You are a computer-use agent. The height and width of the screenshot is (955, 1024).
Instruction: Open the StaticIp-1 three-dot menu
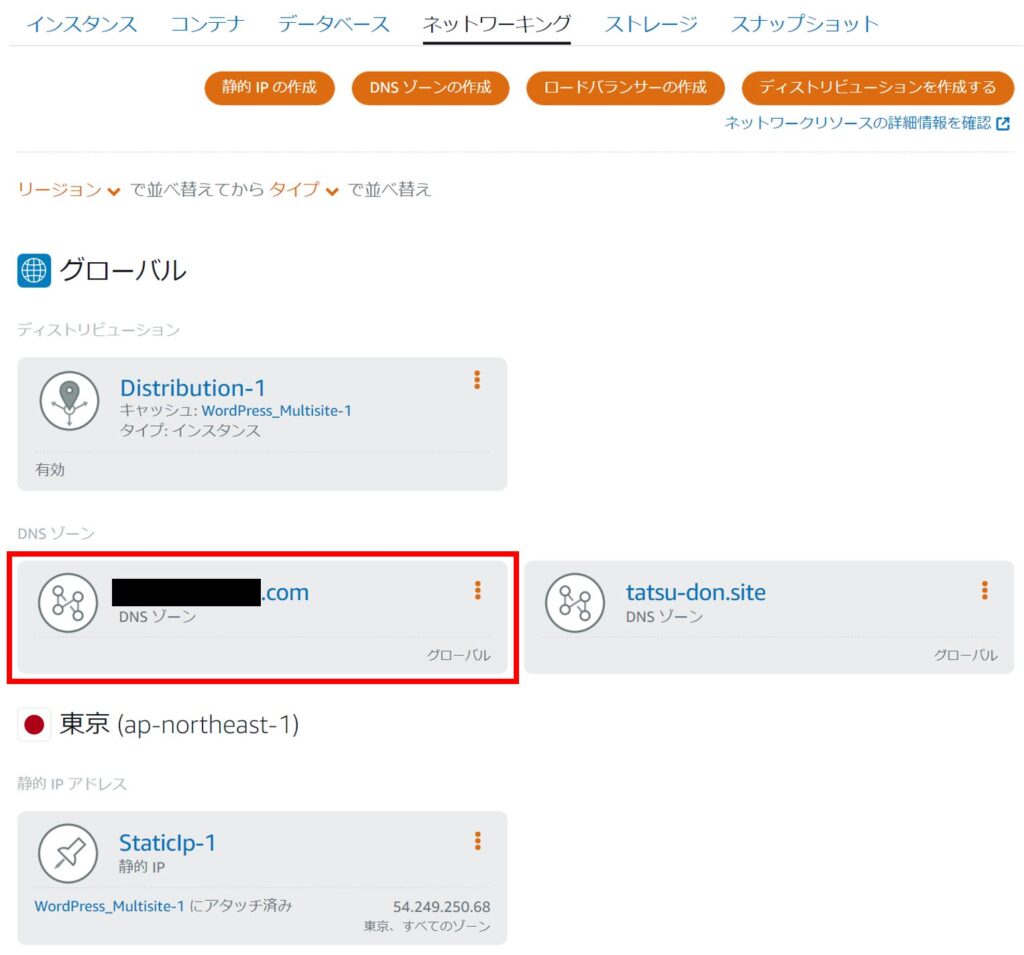(477, 841)
